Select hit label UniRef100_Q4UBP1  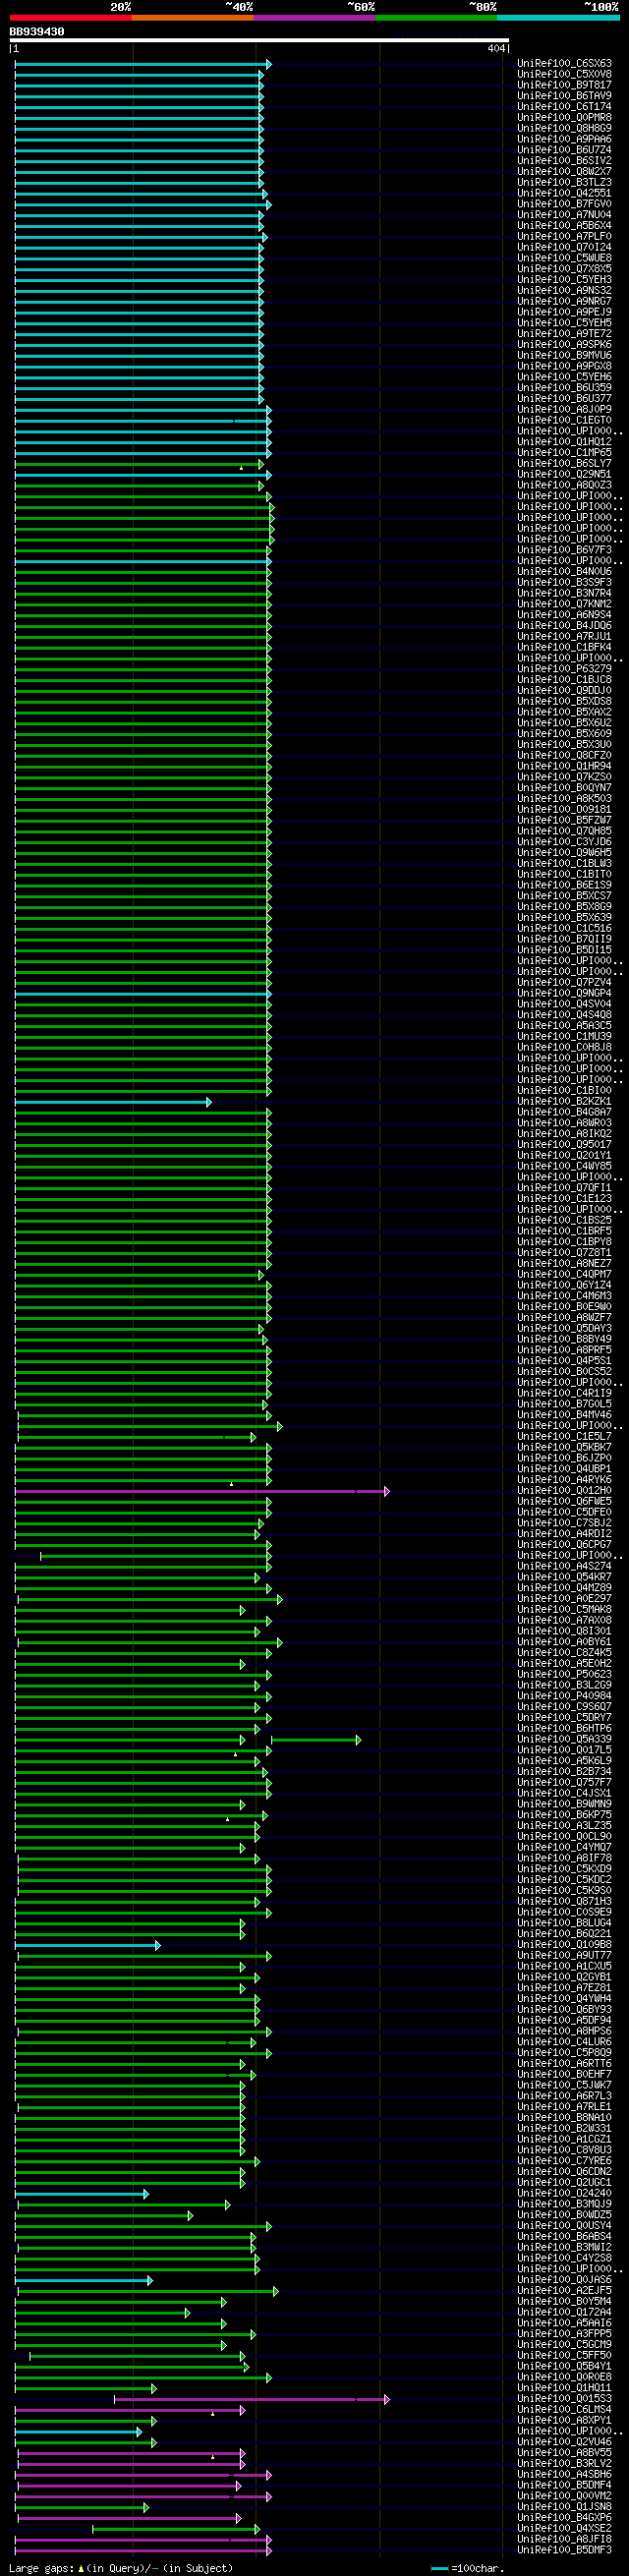(564, 1469)
